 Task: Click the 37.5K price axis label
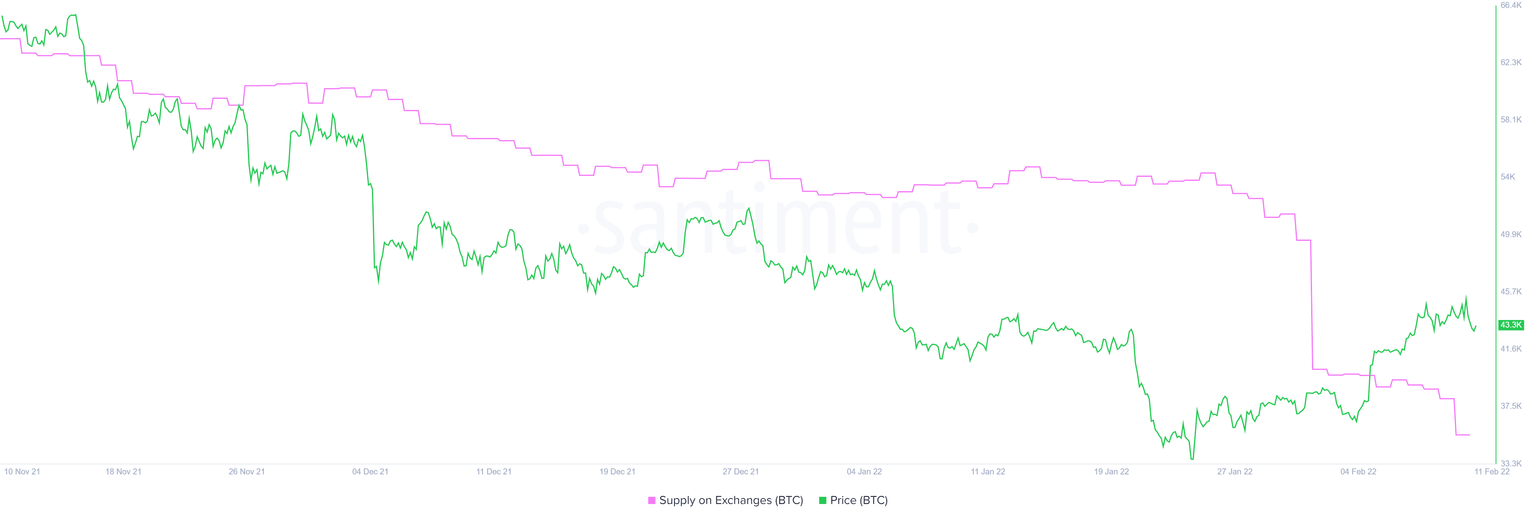1511,407
